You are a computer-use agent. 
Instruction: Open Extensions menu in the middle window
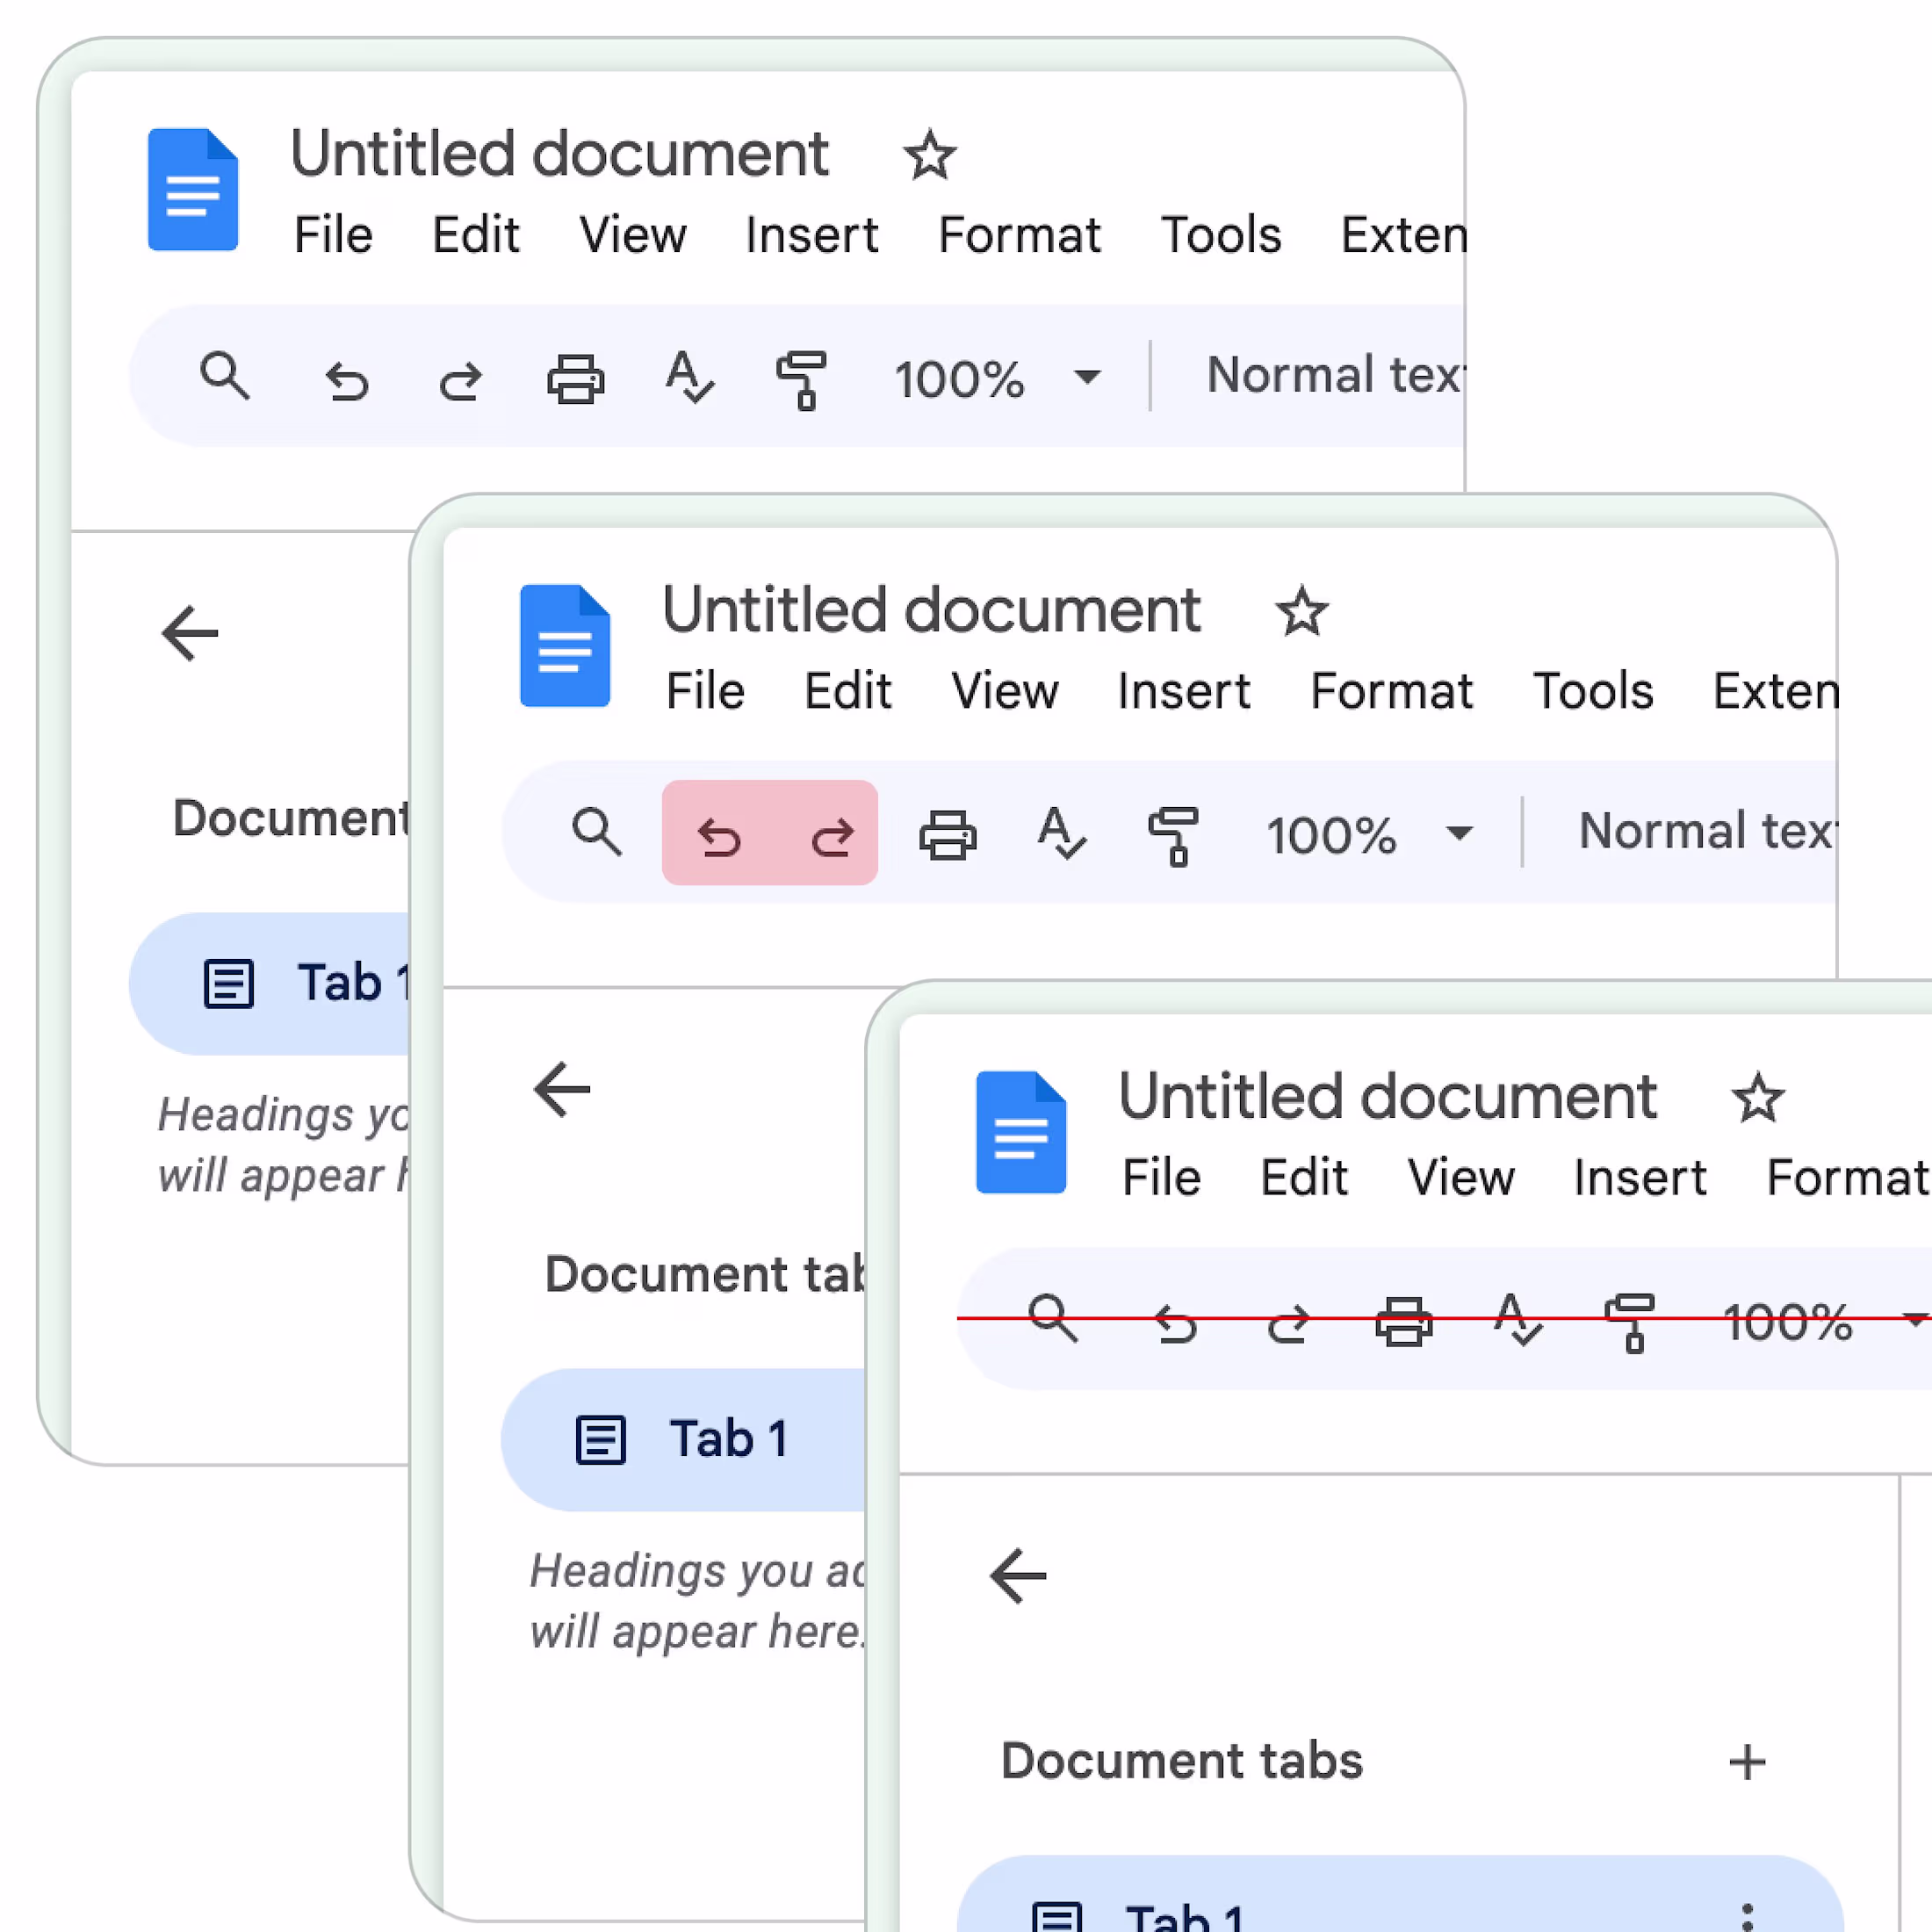click(1775, 692)
